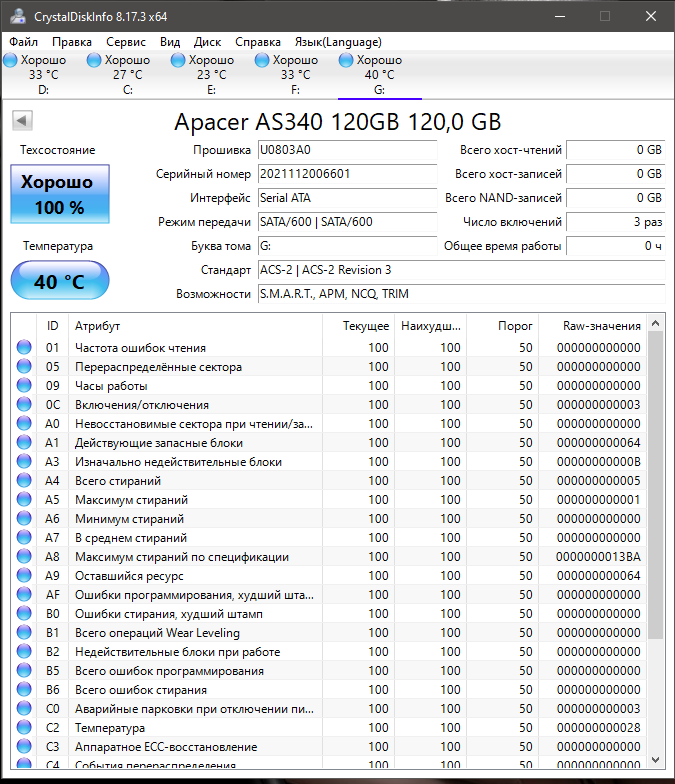Click the Текущее column header
Image resolution: width=675 pixels, height=784 pixels.
tap(358, 326)
